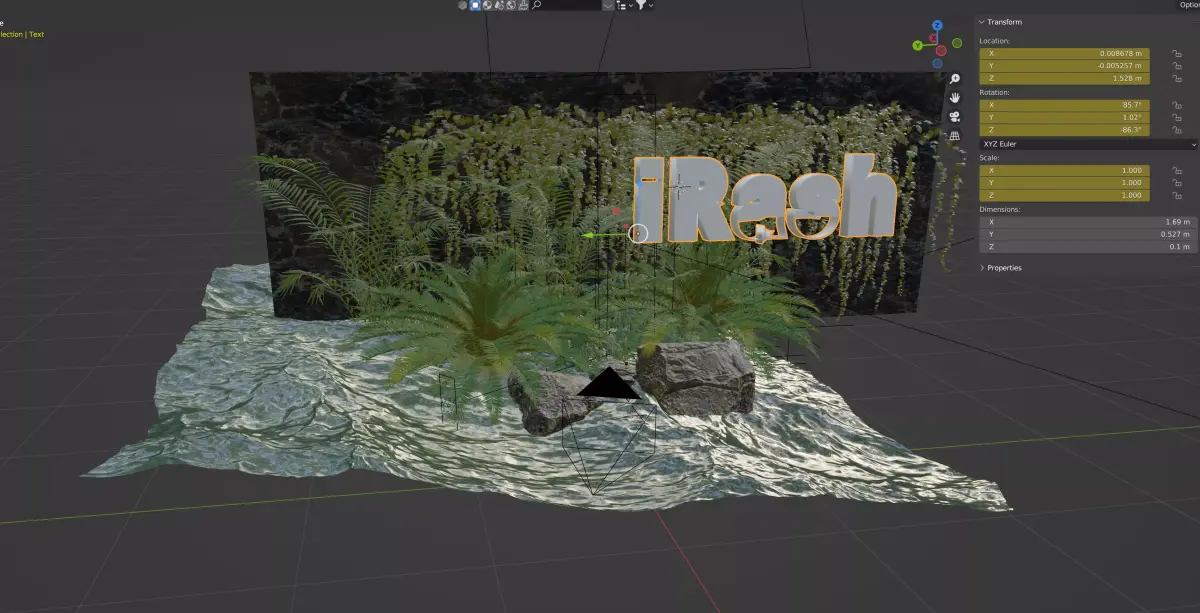
Task: Select the iRash 3D text object
Action: coord(767,200)
